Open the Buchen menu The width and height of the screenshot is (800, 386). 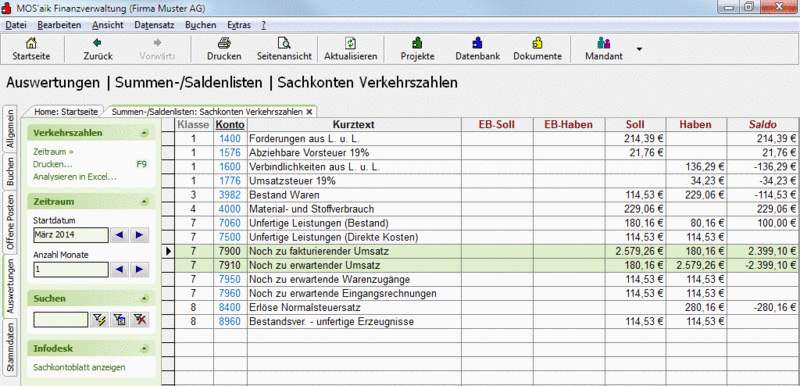point(201,25)
